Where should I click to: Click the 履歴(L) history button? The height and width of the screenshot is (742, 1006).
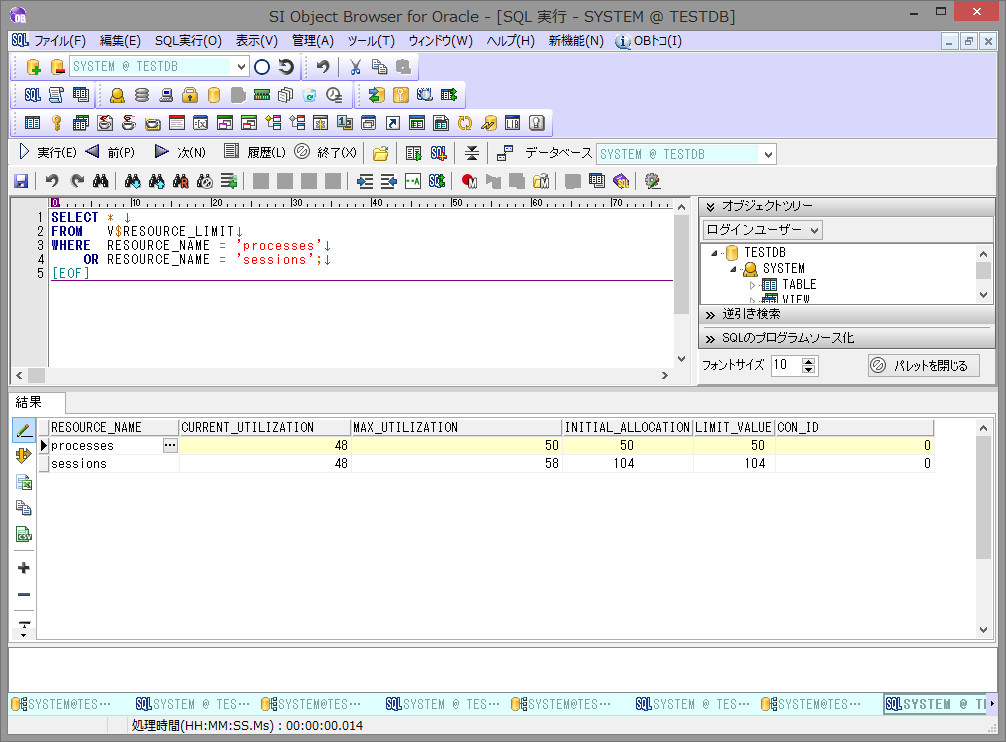pyautogui.click(x=255, y=153)
